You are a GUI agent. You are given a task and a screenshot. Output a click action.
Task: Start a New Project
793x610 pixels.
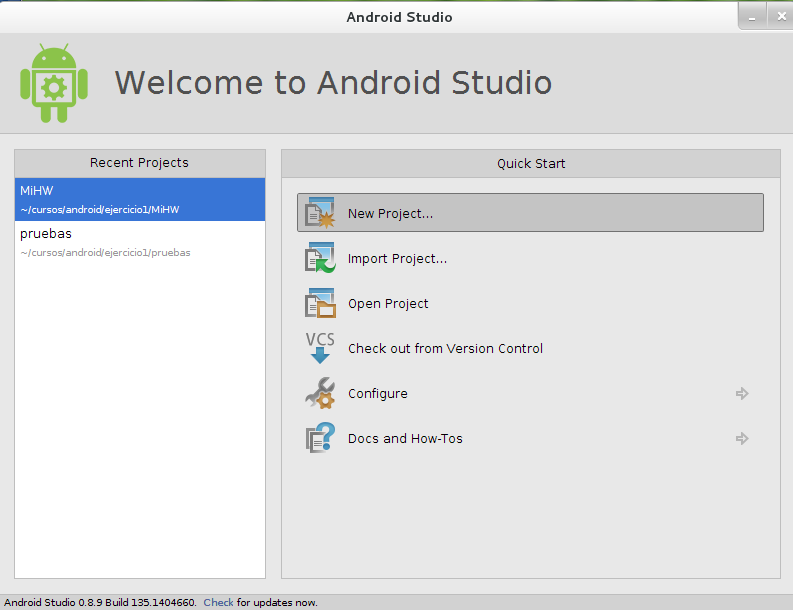click(x=530, y=213)
